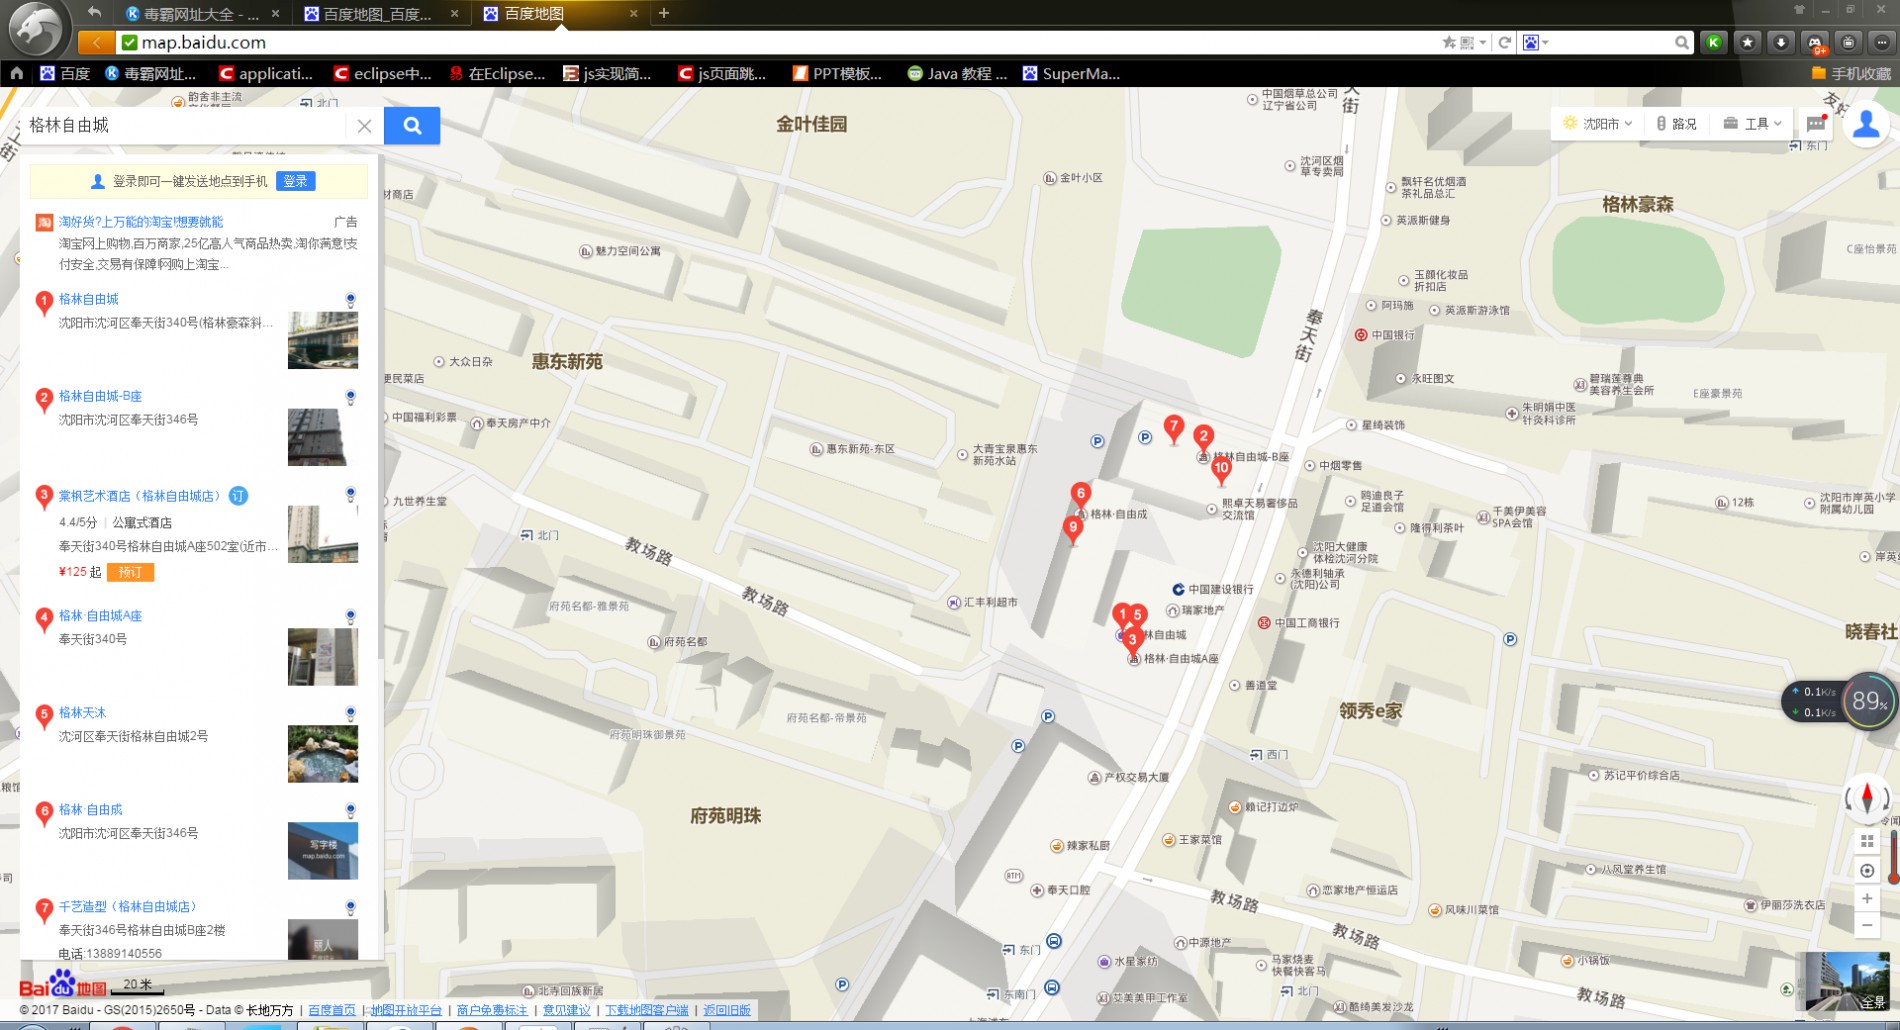1900x1030 pixels.
Task: Click the browser download arrow icon
Action: pos(1781,42)
